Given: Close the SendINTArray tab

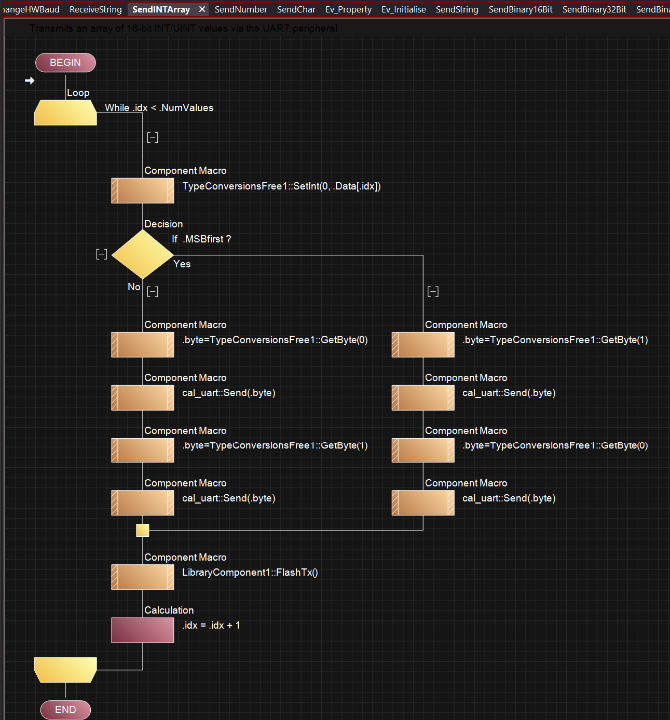Looking at the screenshot, I should 201,9.
